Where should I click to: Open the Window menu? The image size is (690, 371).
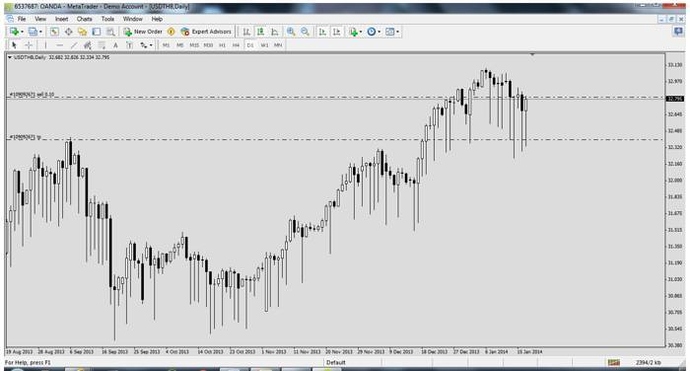pyautogui.click(x=132, y=19)
